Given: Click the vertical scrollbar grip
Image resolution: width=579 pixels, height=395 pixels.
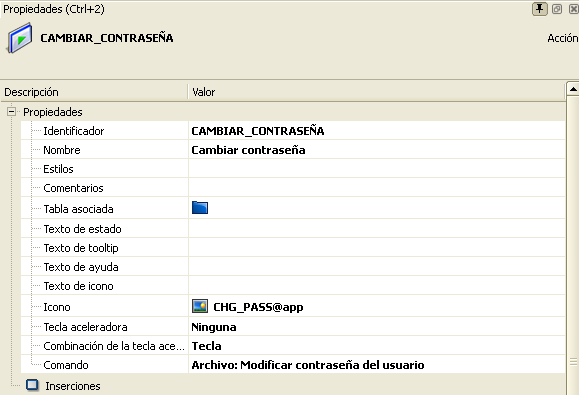Looking at the screenshot, I should (573, 361).
